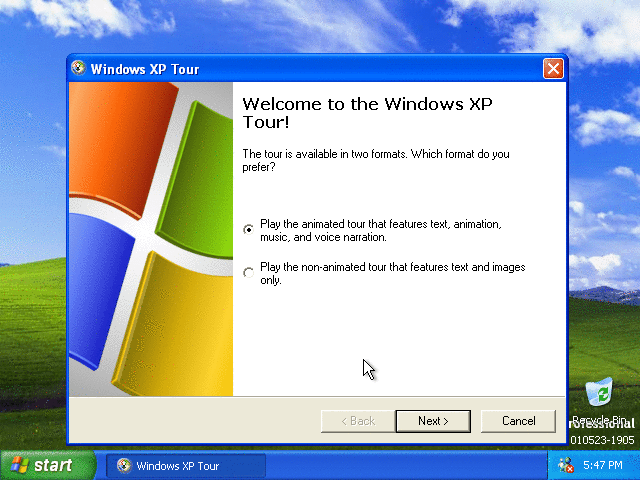Viewport: 640px width, 480px height.
Task: Close the Windows XP Tour dialog
Action: point(553,69)
